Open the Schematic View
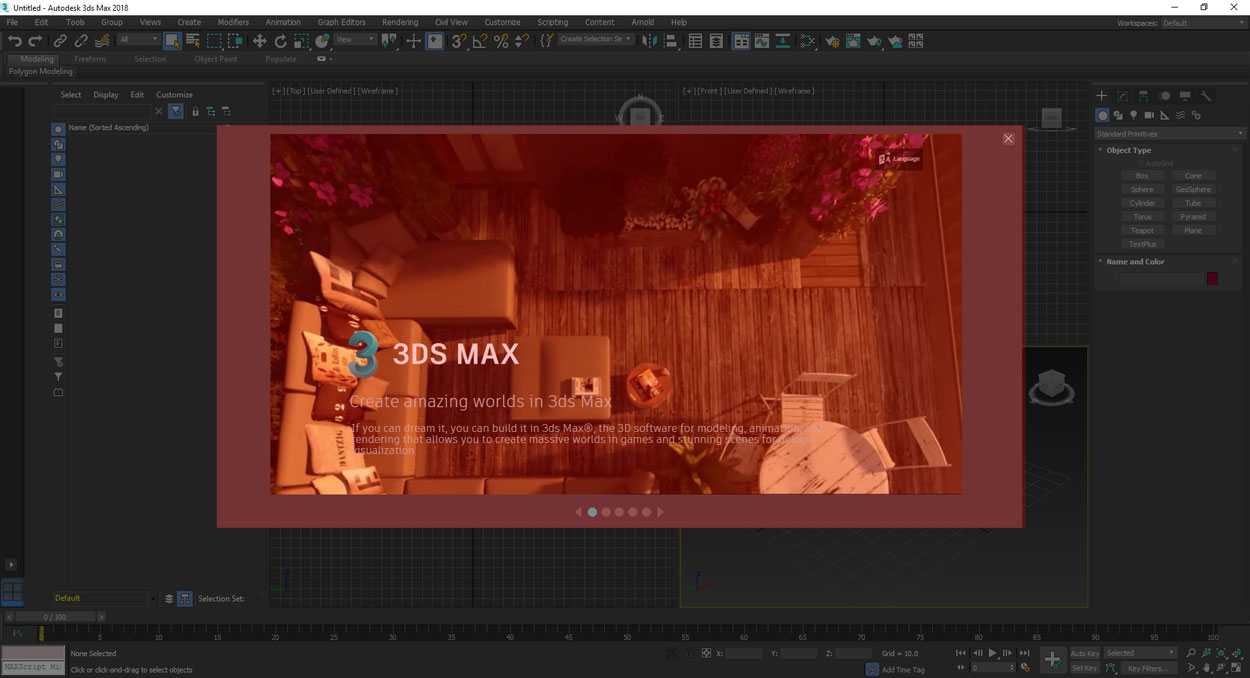Viewport: 1250px width, 678px height. click(783, 41)
